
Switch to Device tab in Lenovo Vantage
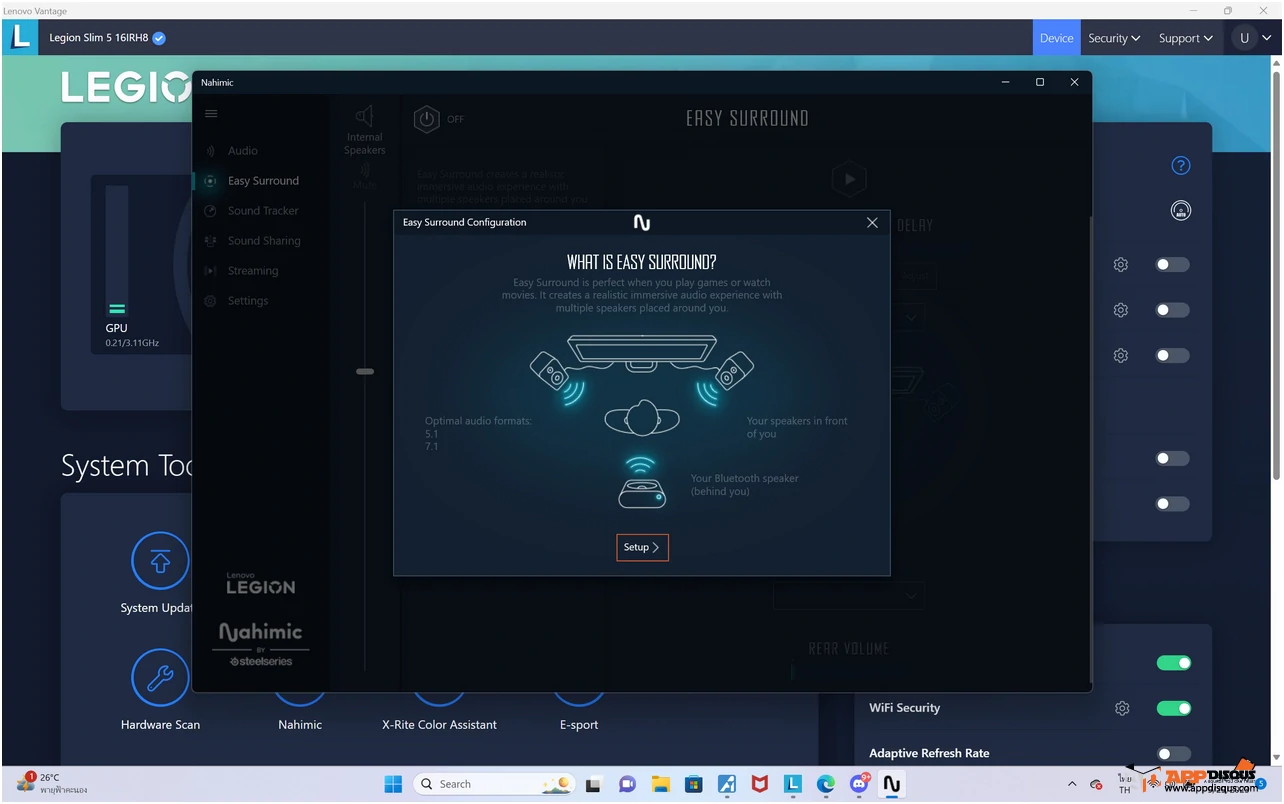coord(1056,38)
